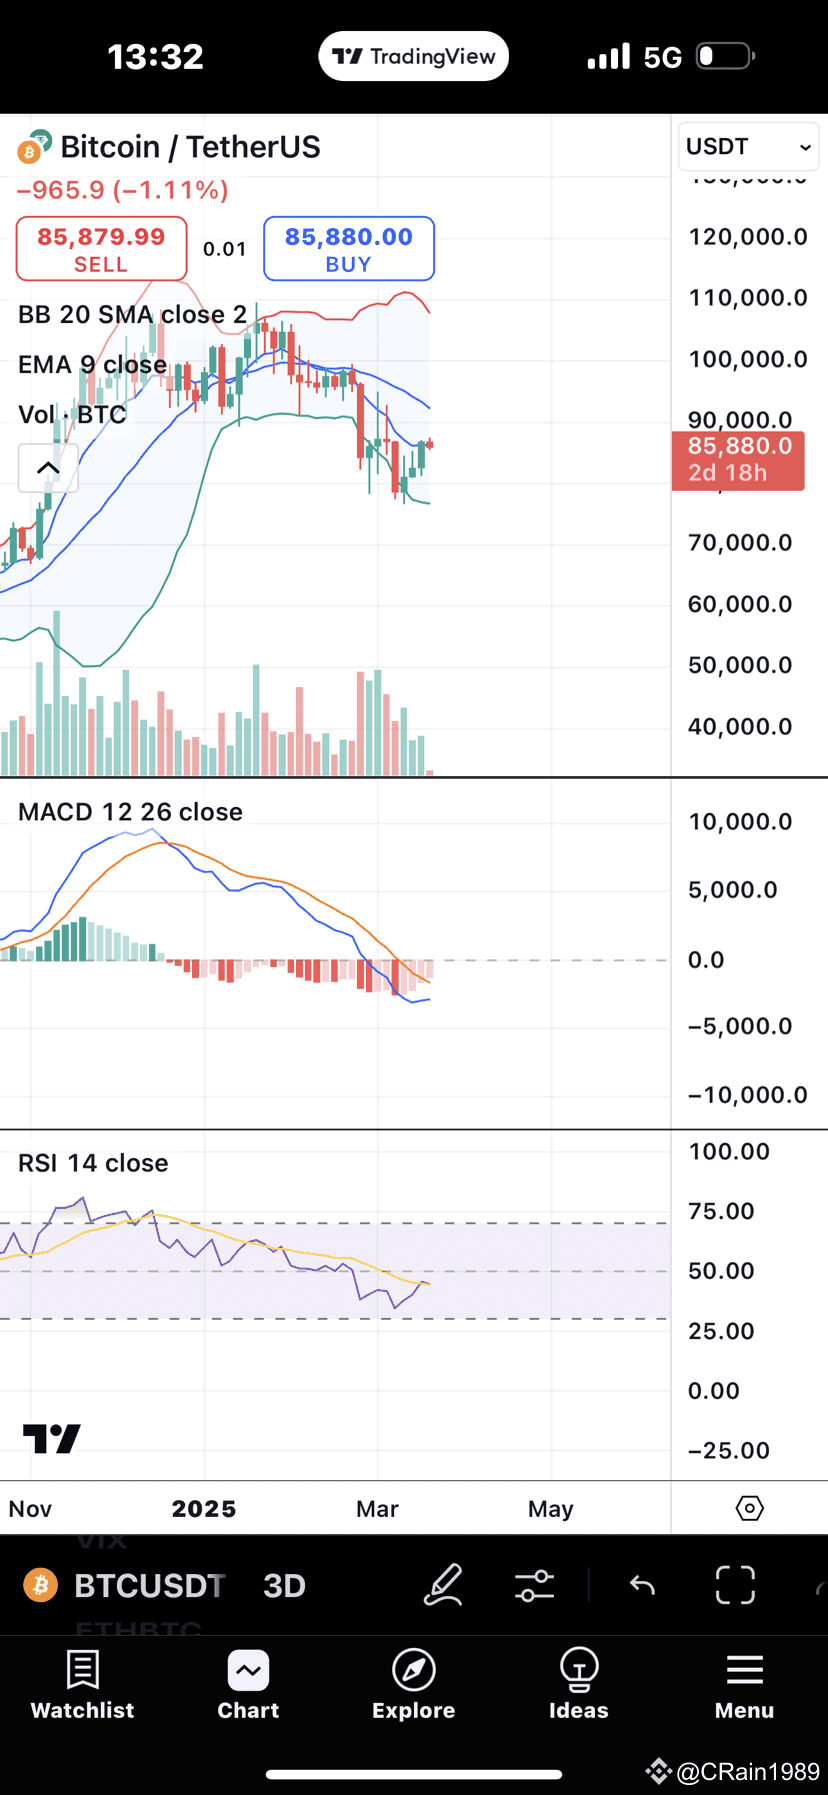
Task: Select the Vol · BTC indicator label
Action: 72,415
